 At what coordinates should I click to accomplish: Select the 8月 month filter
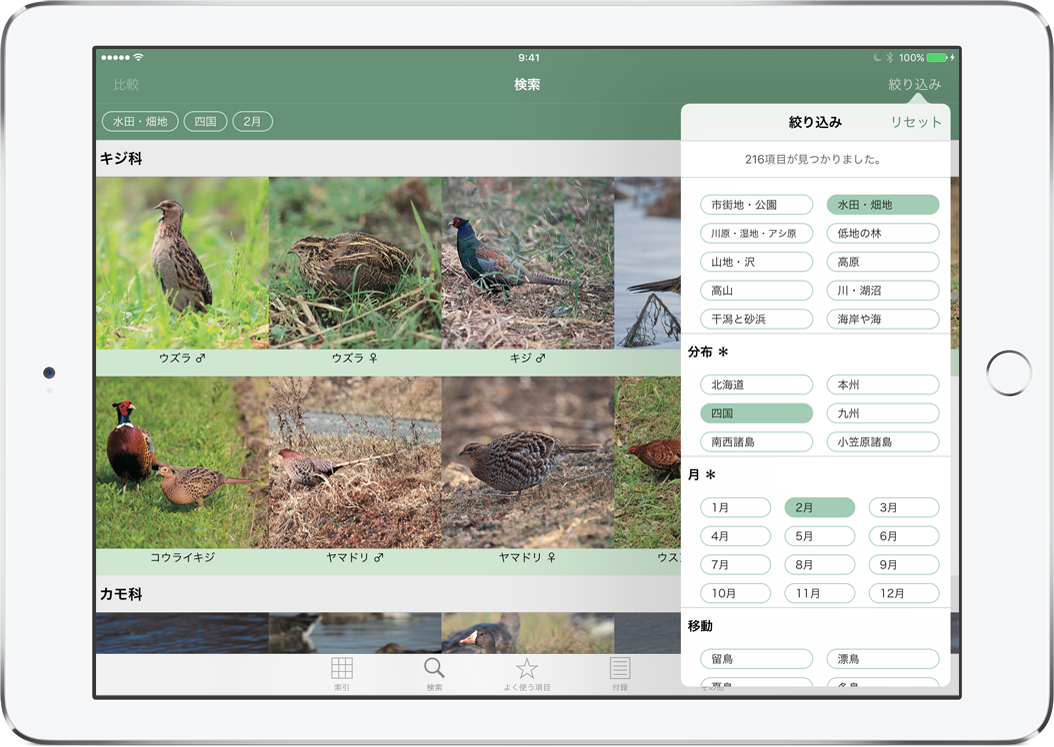(x=819, y=565)
